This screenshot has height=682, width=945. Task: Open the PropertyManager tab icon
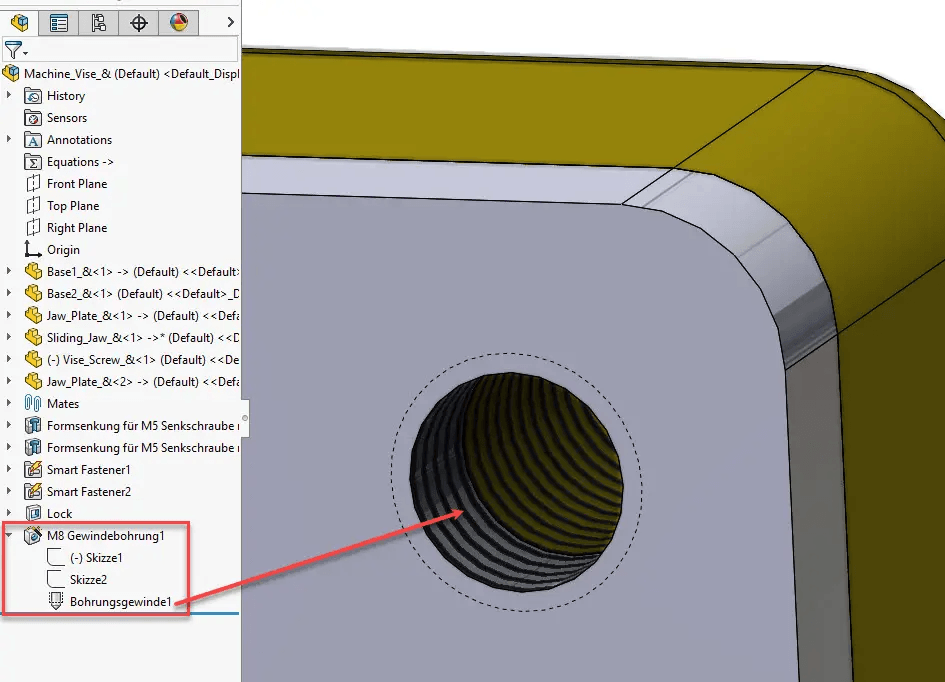[58, 22]
